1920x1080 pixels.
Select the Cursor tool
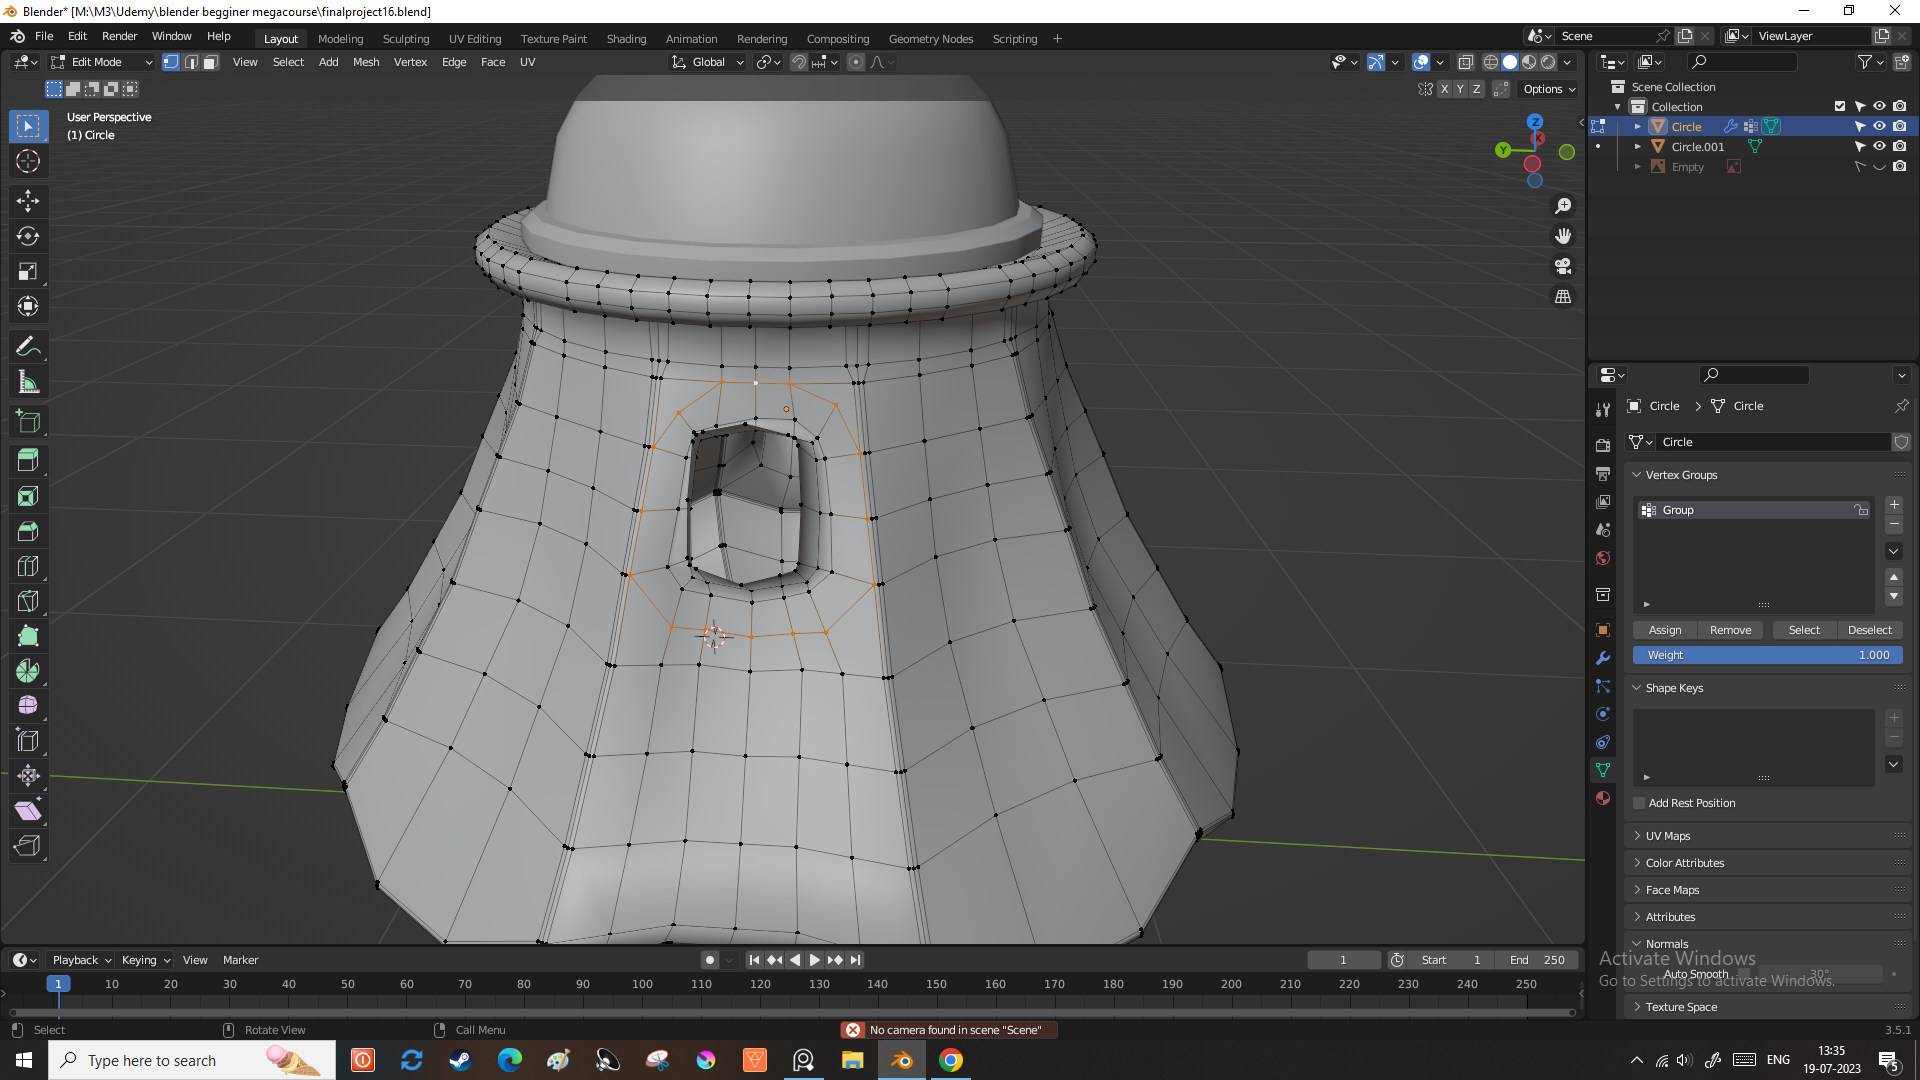point(28,161)
